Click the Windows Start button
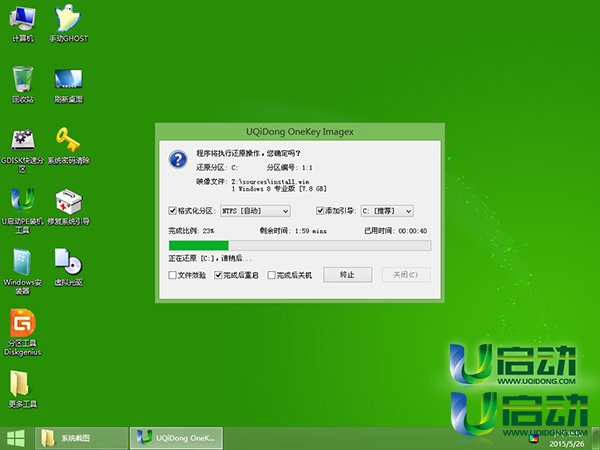 (x=16, y=438)
